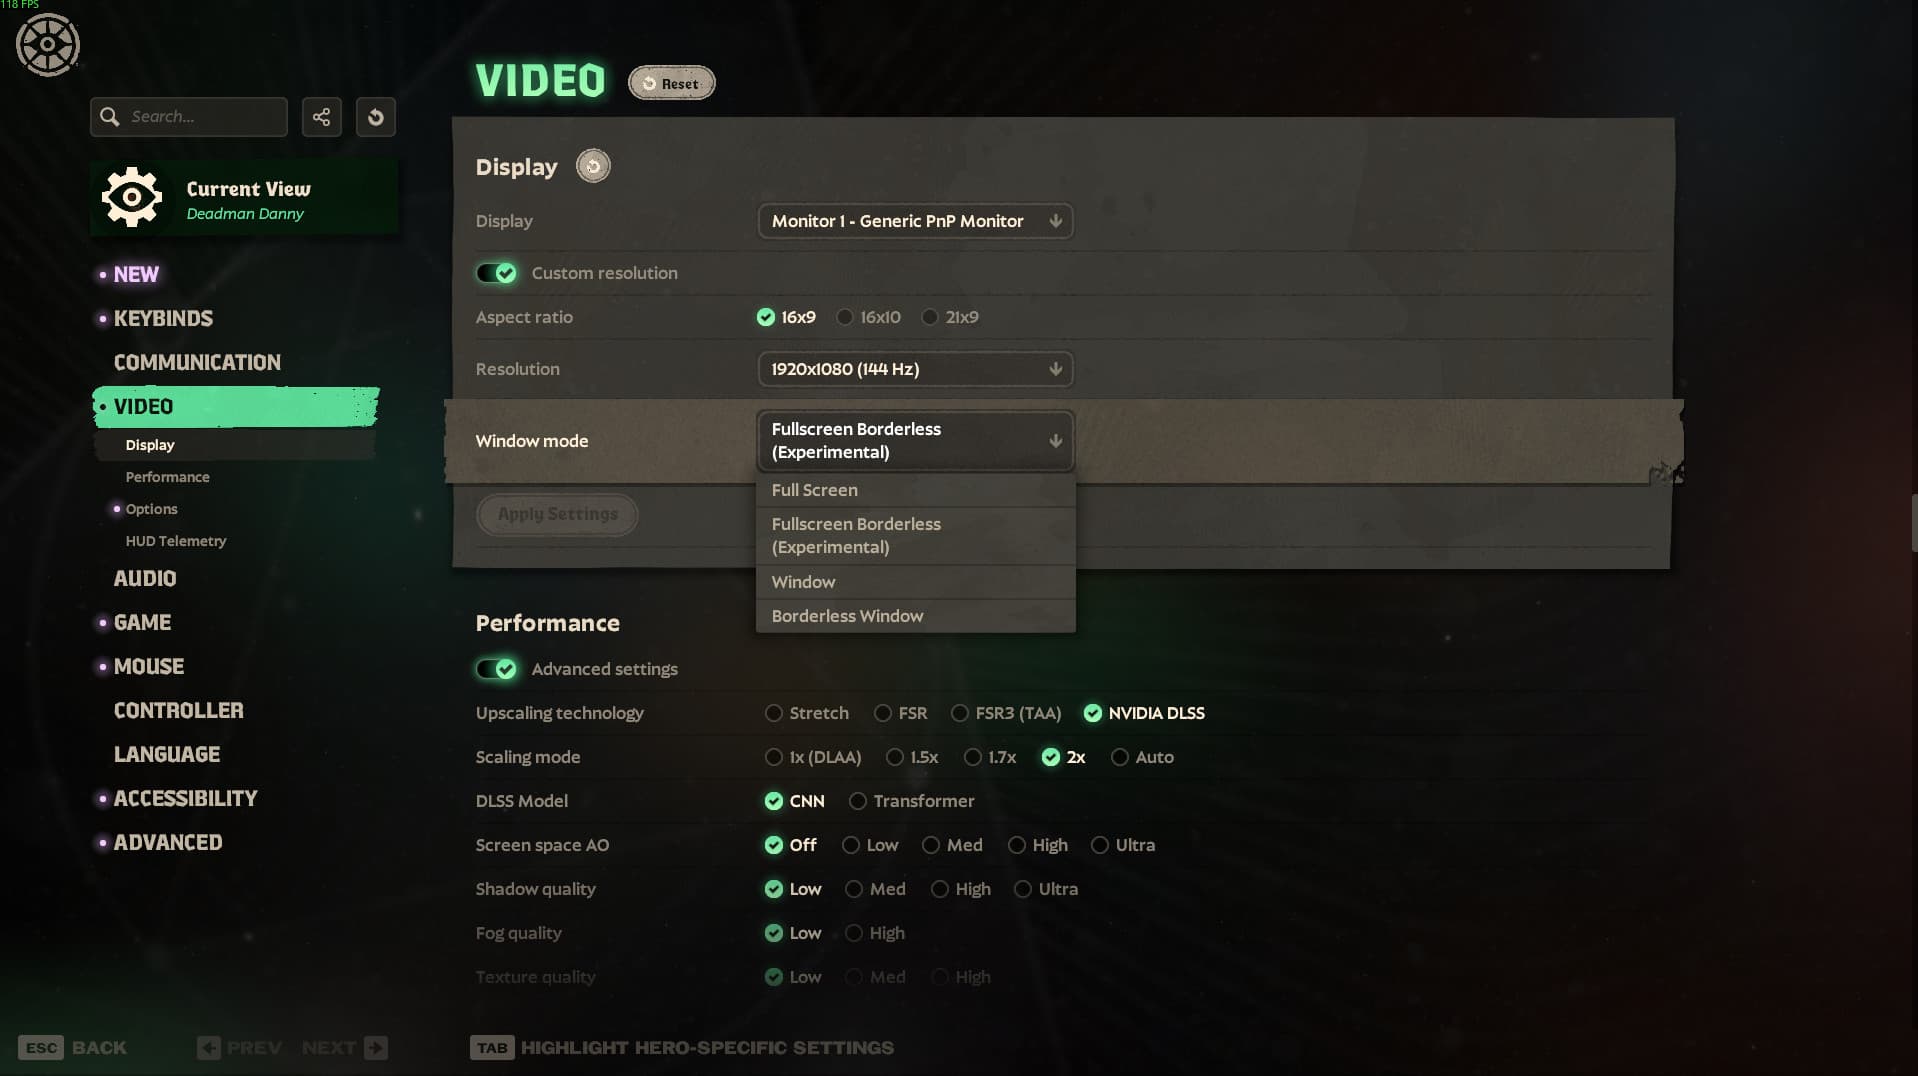Click the Reset button beside VIDEO title
The image size is (1918, 1076).
tap(671, 83)
